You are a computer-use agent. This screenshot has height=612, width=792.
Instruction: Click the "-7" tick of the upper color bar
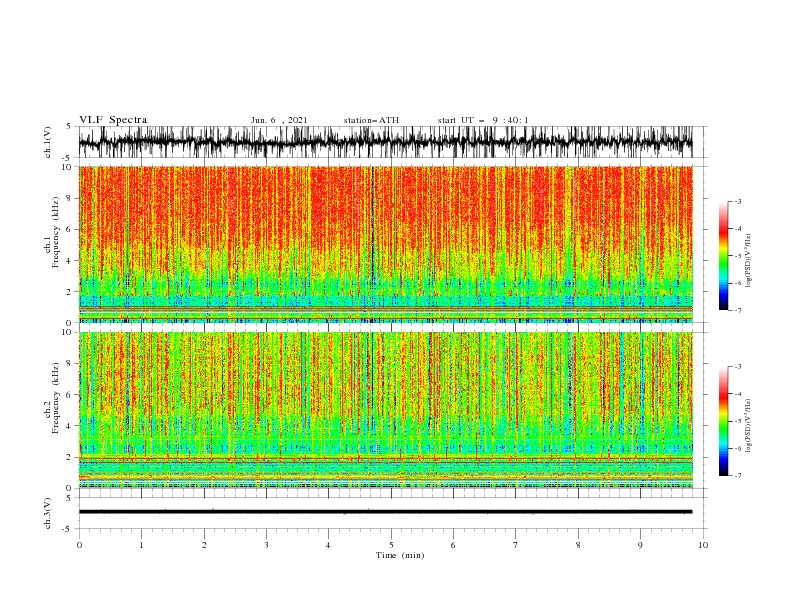tap(738, 310)
